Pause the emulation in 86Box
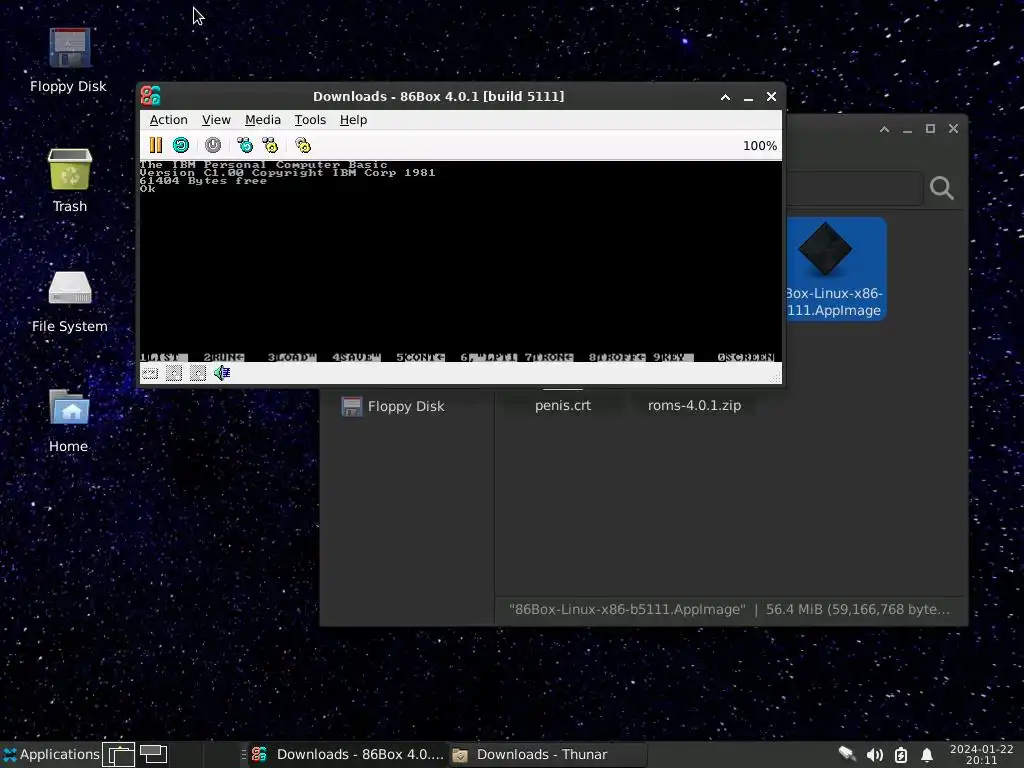The width and height of the screenshot is (1024, 768). pyautogui.click(x=155, y=145)
